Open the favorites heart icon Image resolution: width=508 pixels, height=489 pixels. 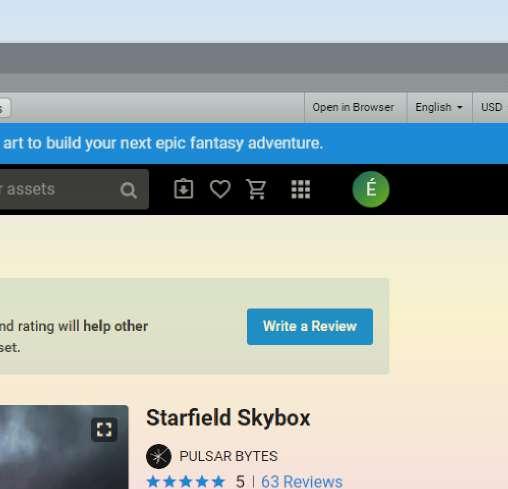pos(220,189)
